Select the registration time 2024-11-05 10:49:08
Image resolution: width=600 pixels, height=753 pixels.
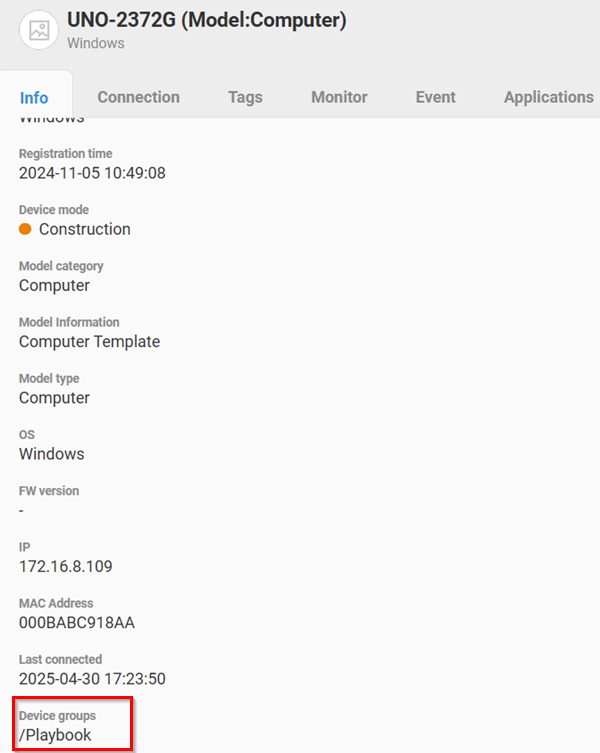click(92, 173)
